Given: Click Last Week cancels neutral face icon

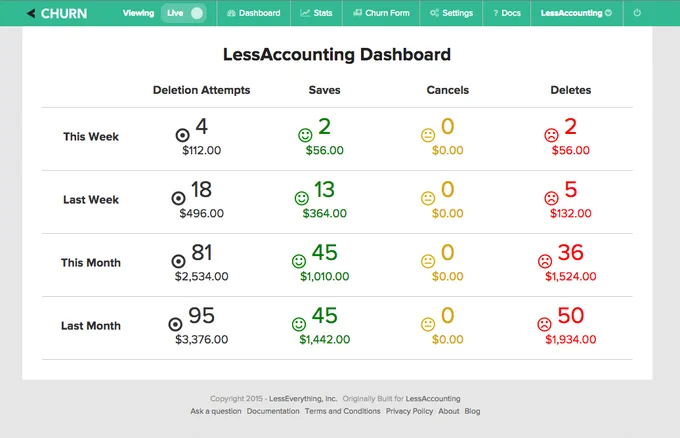Looking at the screenshot, I should click(x=428, y=198).
